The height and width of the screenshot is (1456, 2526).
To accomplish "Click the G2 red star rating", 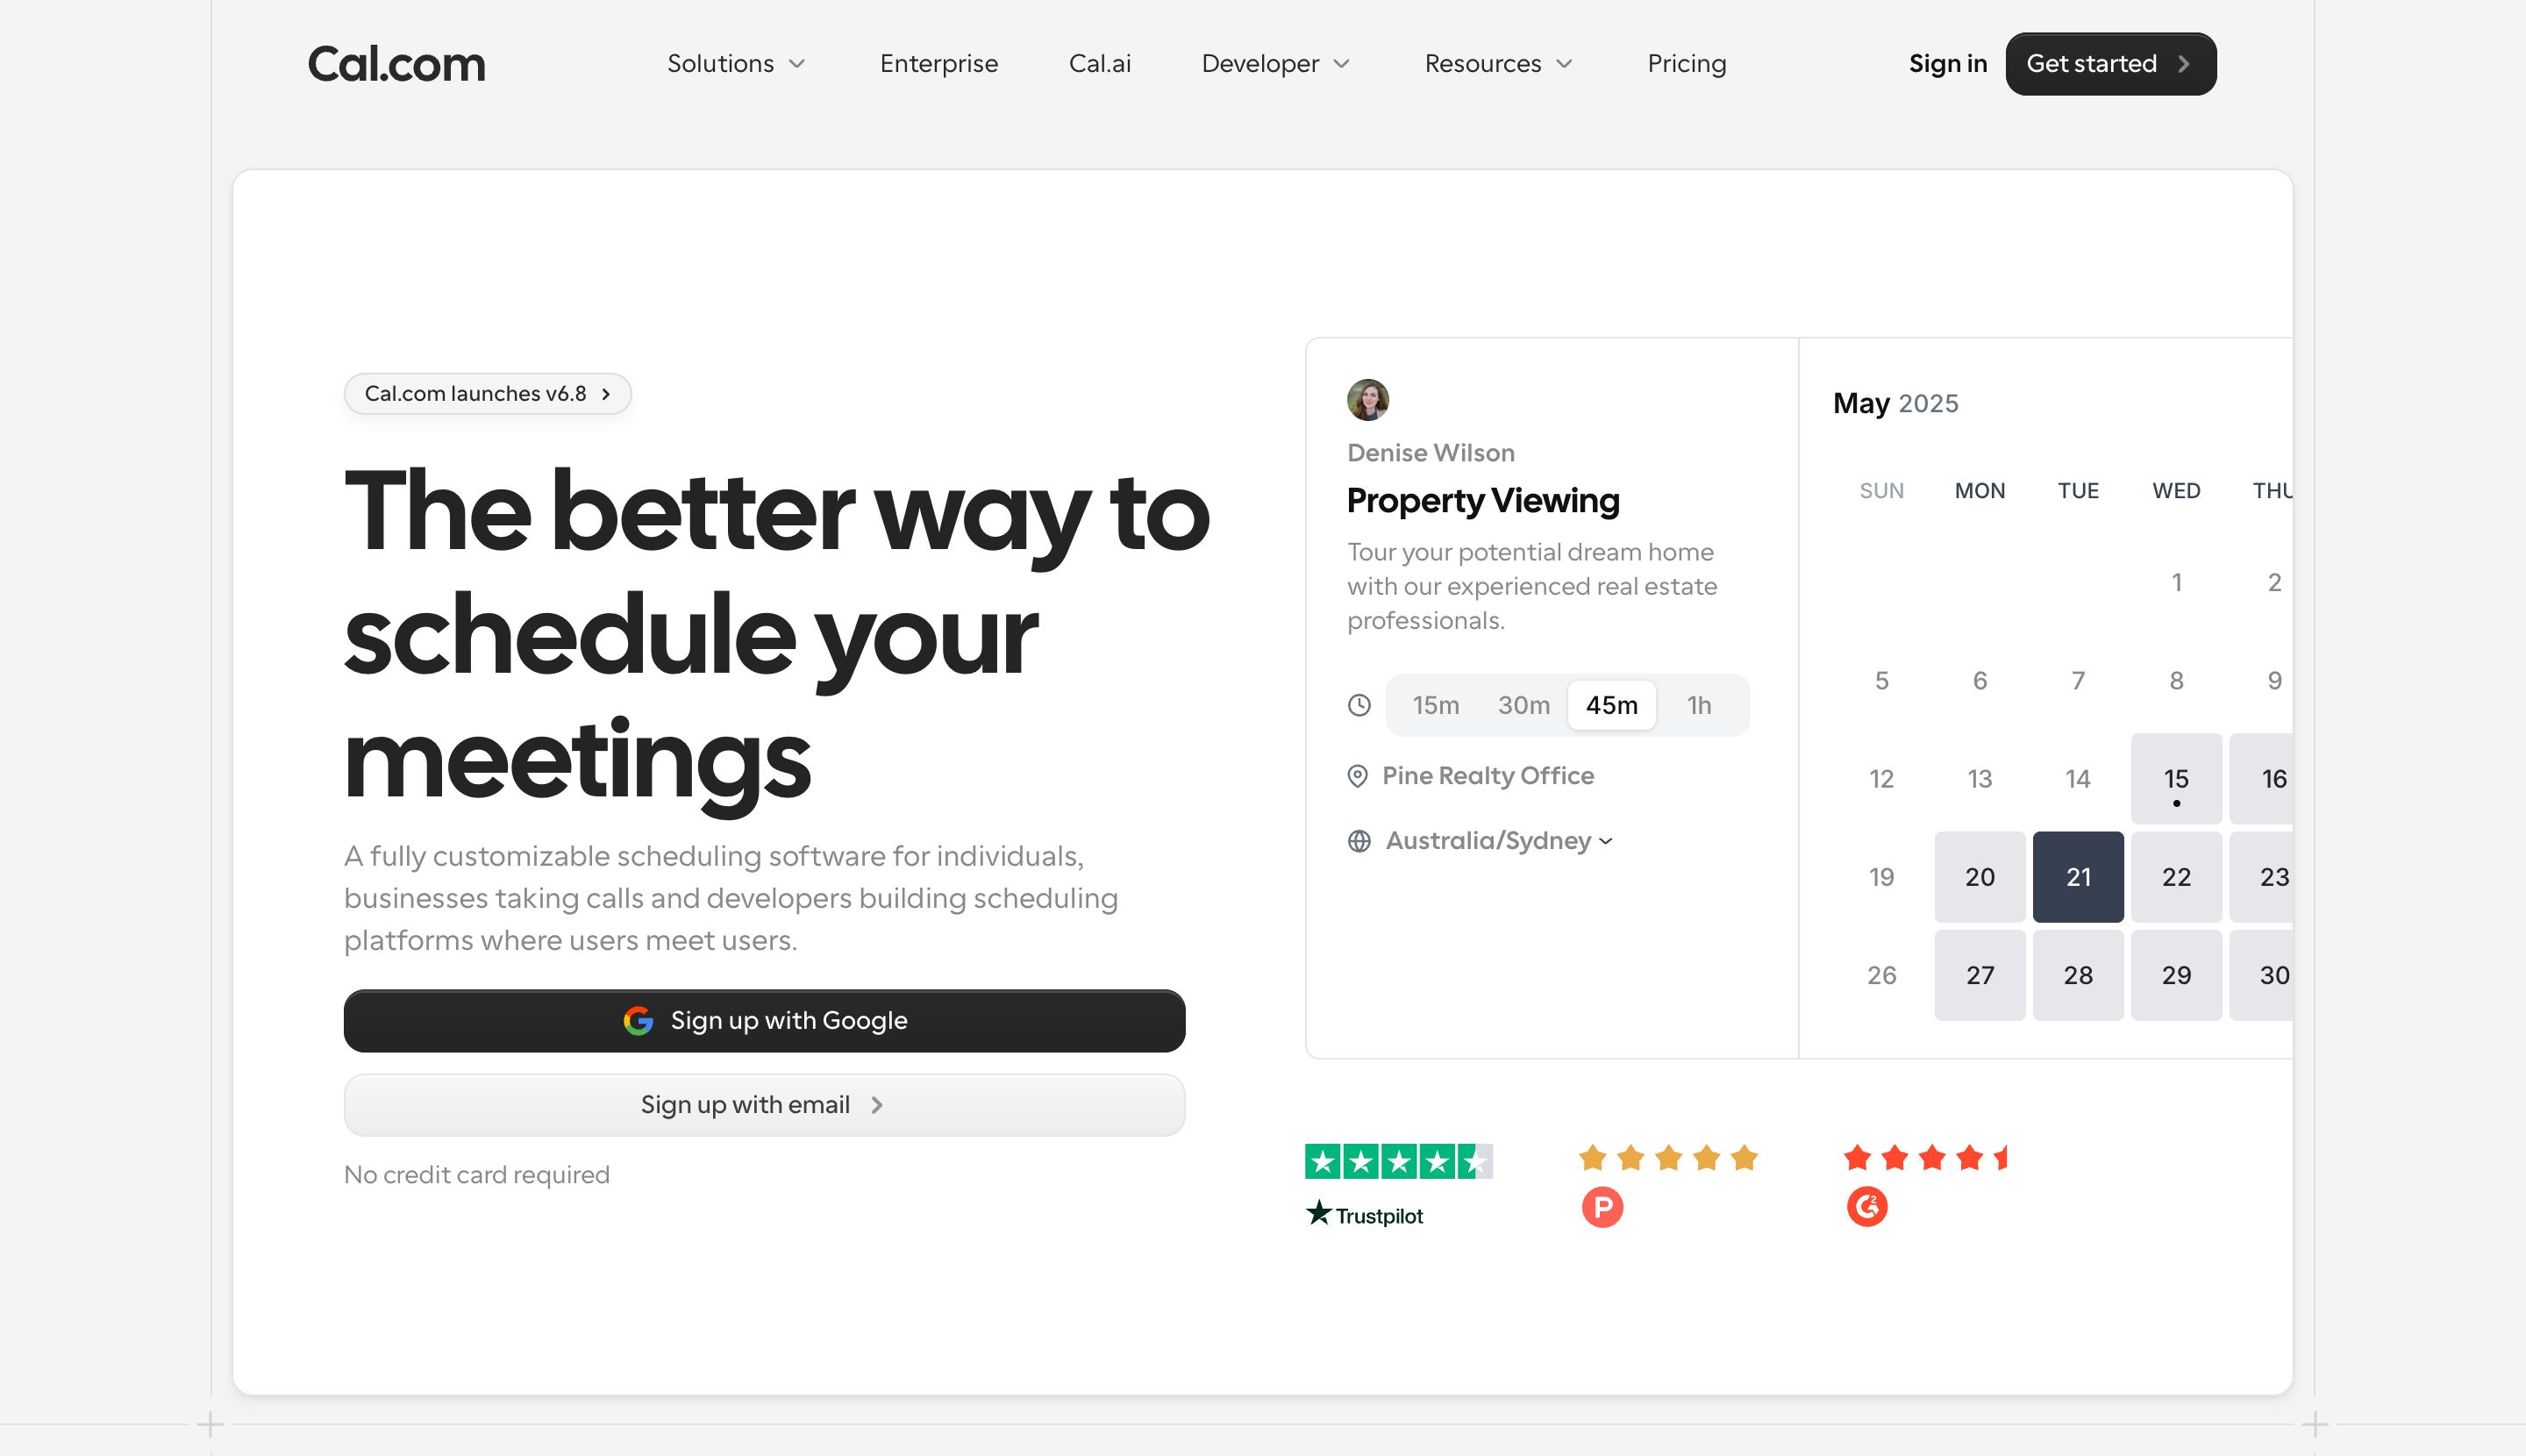I will click(x=1925, y=1158).
